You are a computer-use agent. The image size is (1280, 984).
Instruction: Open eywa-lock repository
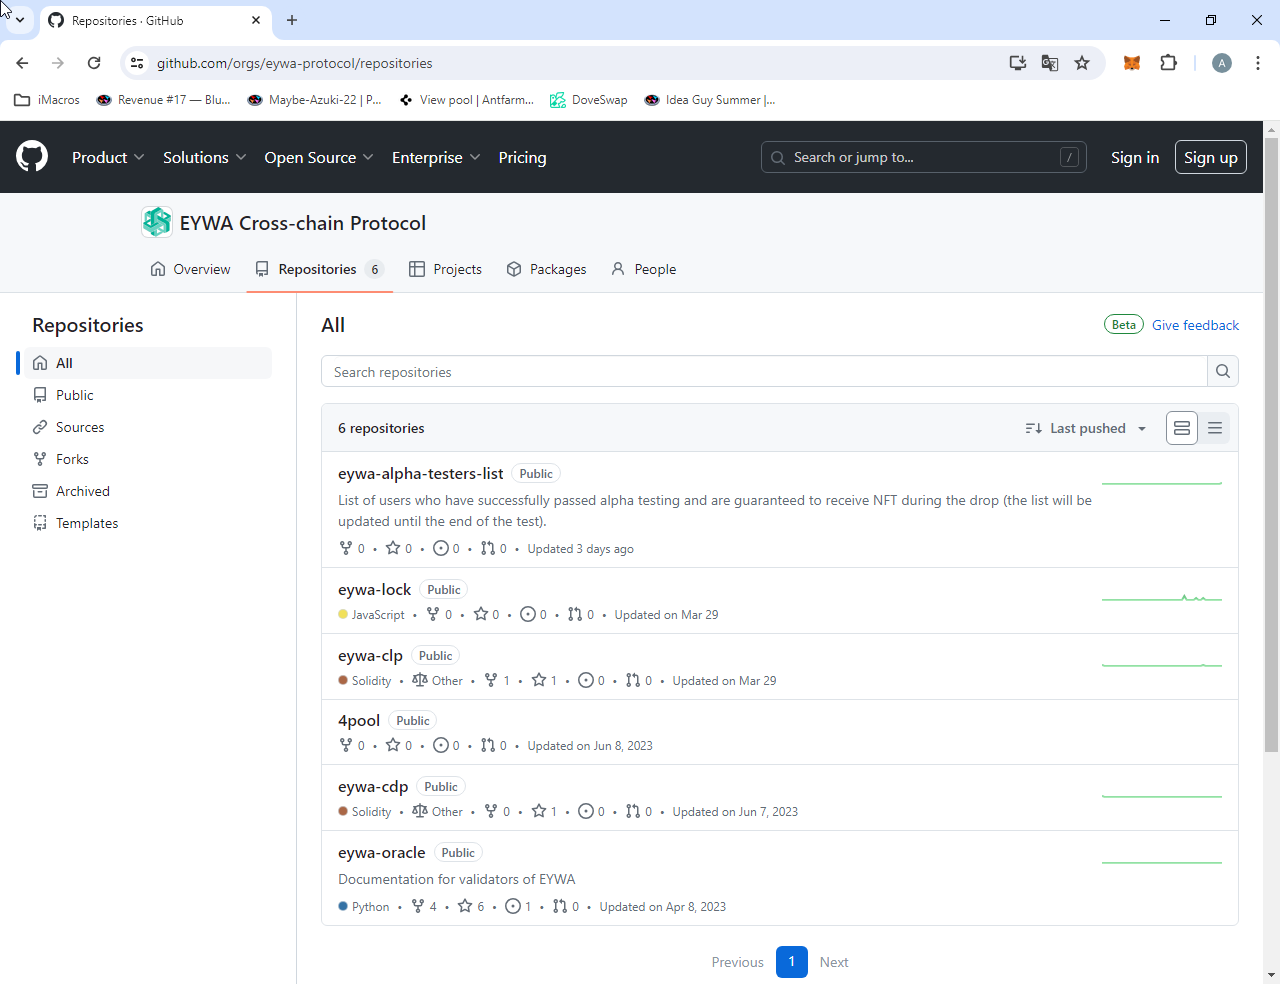coord(374,589)
